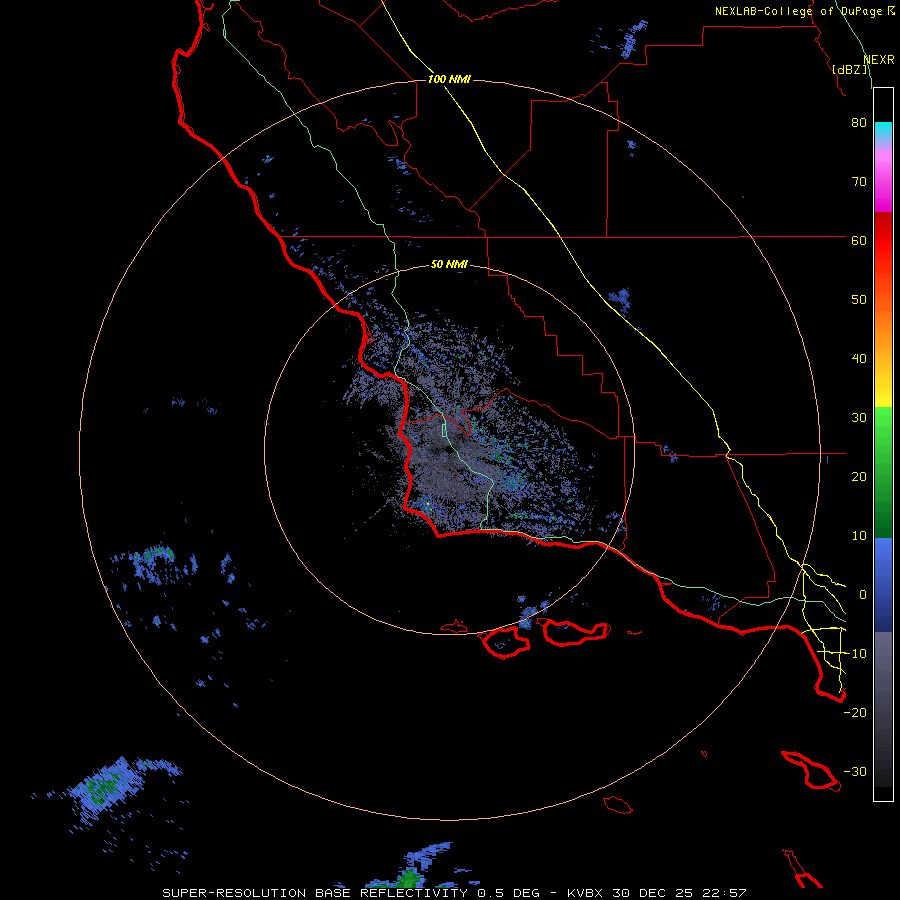The height and width of the screenshot is (900, 900).
Task: Click the 0 value on the dBZ scale
Action: 863,595
